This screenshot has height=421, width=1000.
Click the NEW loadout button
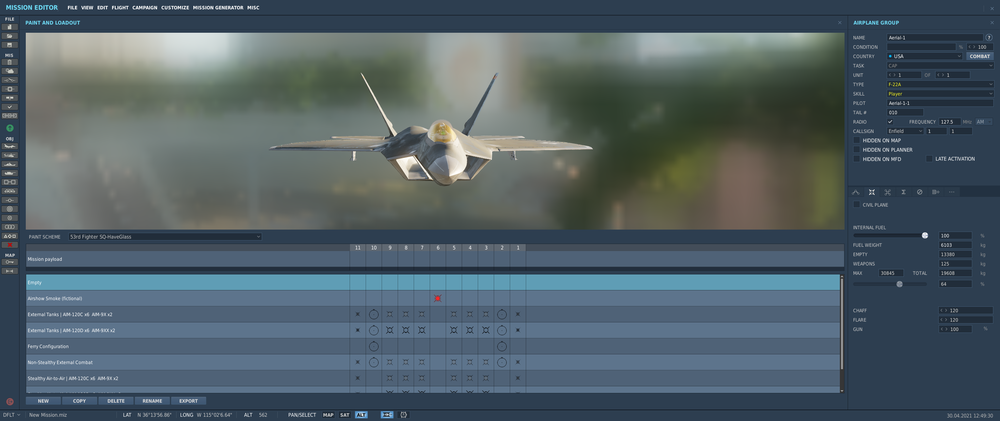click(x=43, y=401)
